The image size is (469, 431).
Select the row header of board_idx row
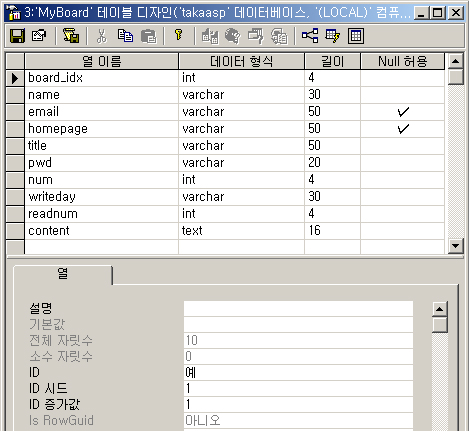pos(15,78)
